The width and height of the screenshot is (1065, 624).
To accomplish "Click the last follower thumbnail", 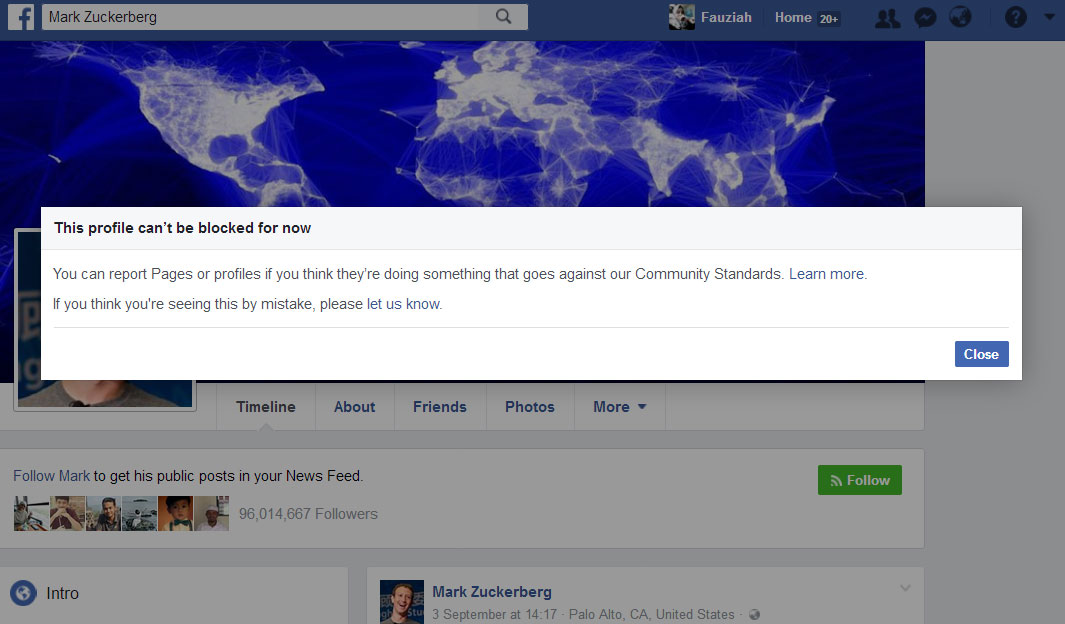I will pyautogui.click(x=211, y=513).
